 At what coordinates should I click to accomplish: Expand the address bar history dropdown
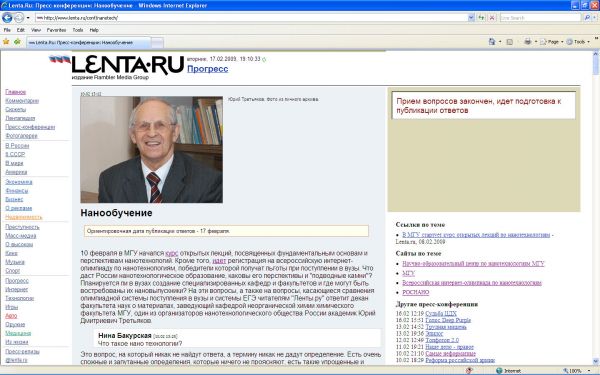point(471,18)
